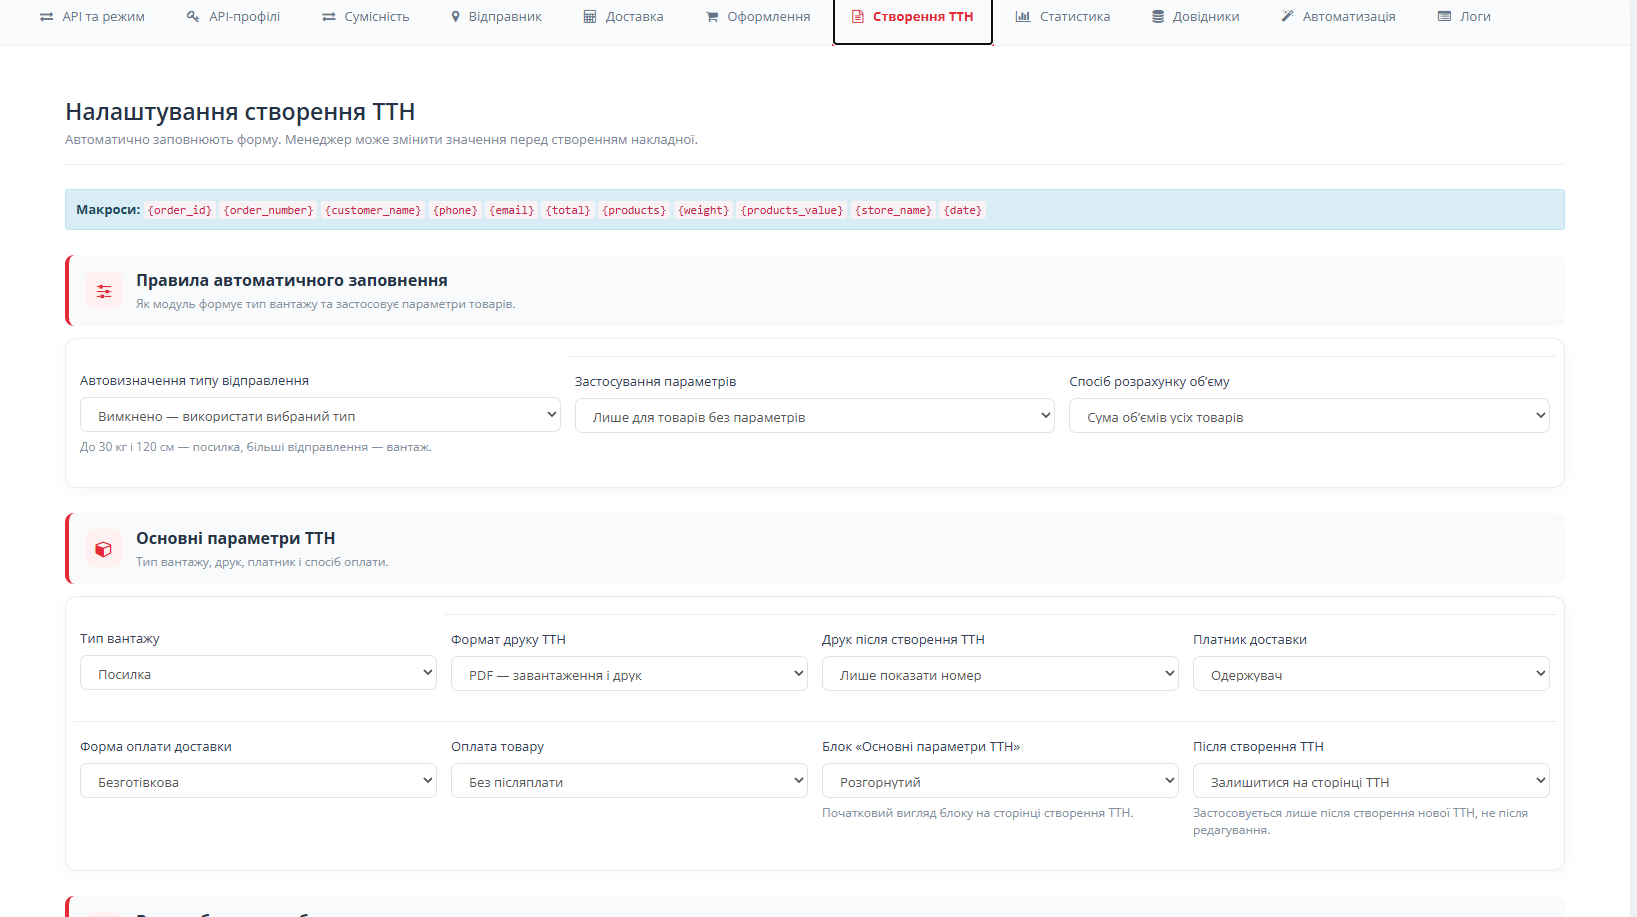Click the {order_id} macro
Screen dimensions: 1637x917
(x=180, y=210)
